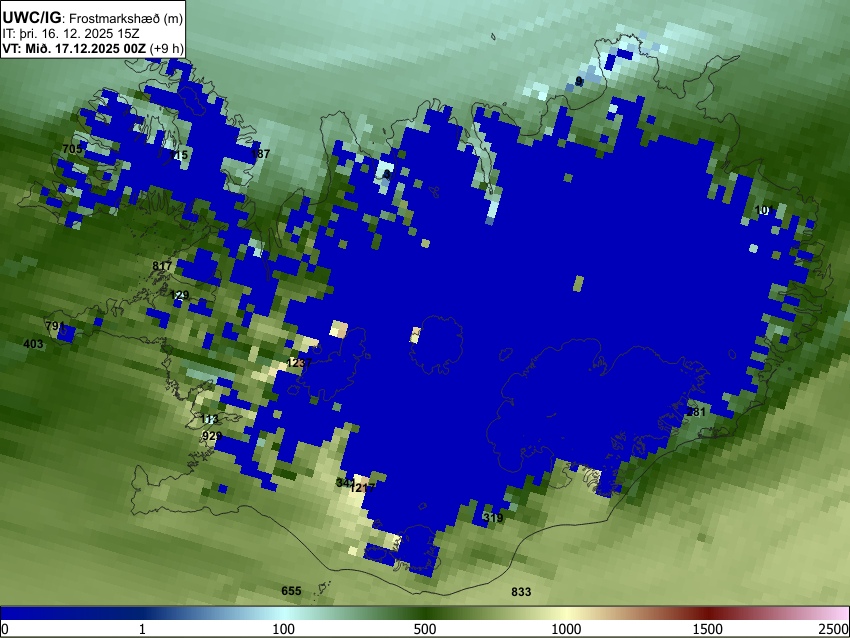The width and height of the screenshot is (850, 638).
Task: Click the map value 113
Action: click(209, 418)
